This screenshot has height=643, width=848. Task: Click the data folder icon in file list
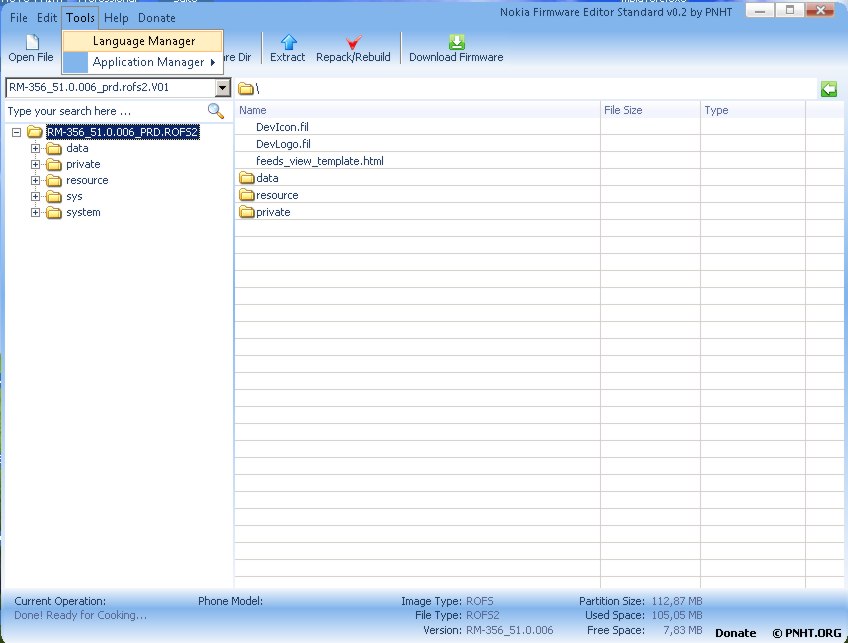247,178
